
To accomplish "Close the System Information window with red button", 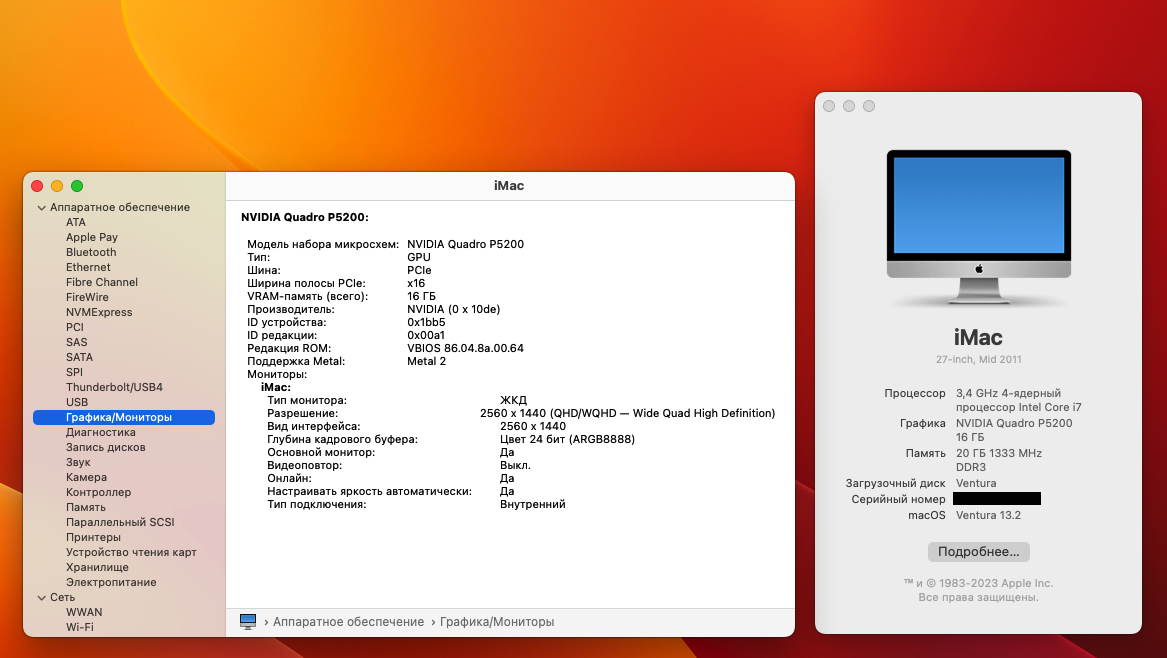I will (37, 186).
